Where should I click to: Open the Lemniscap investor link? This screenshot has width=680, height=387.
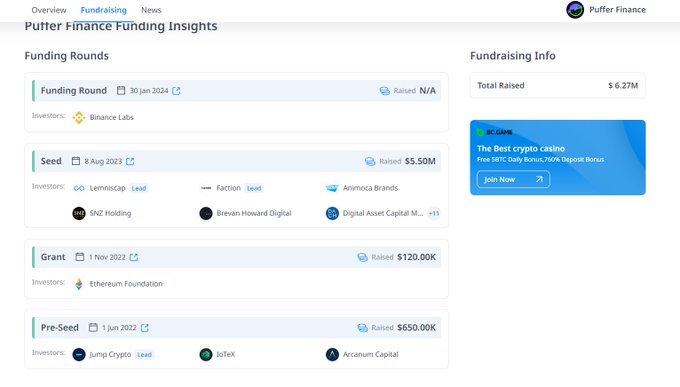pyautogui.click(x=107, y=188)
